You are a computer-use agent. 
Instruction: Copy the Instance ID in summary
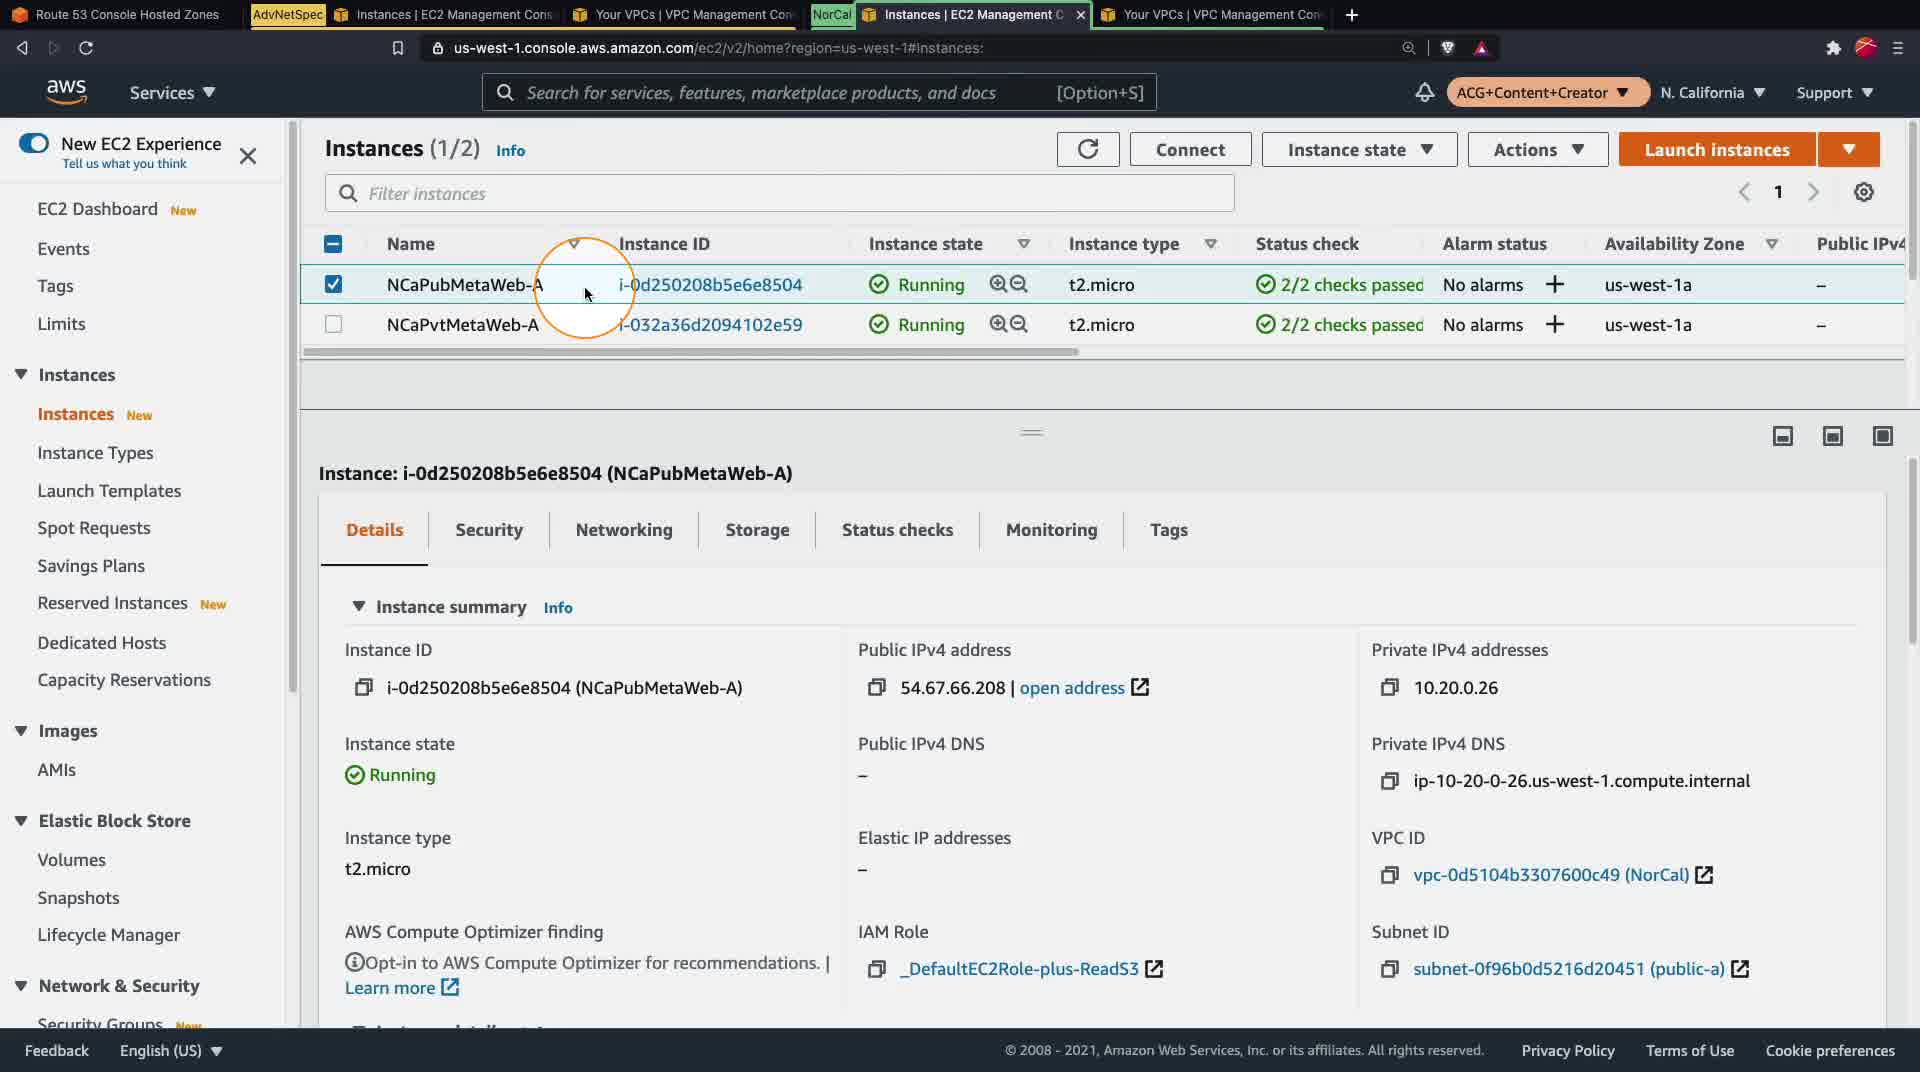[364, 687]
